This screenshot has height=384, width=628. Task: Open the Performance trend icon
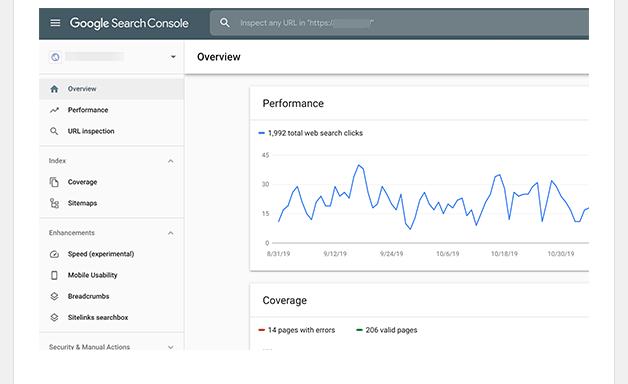(x=54, y=110)
